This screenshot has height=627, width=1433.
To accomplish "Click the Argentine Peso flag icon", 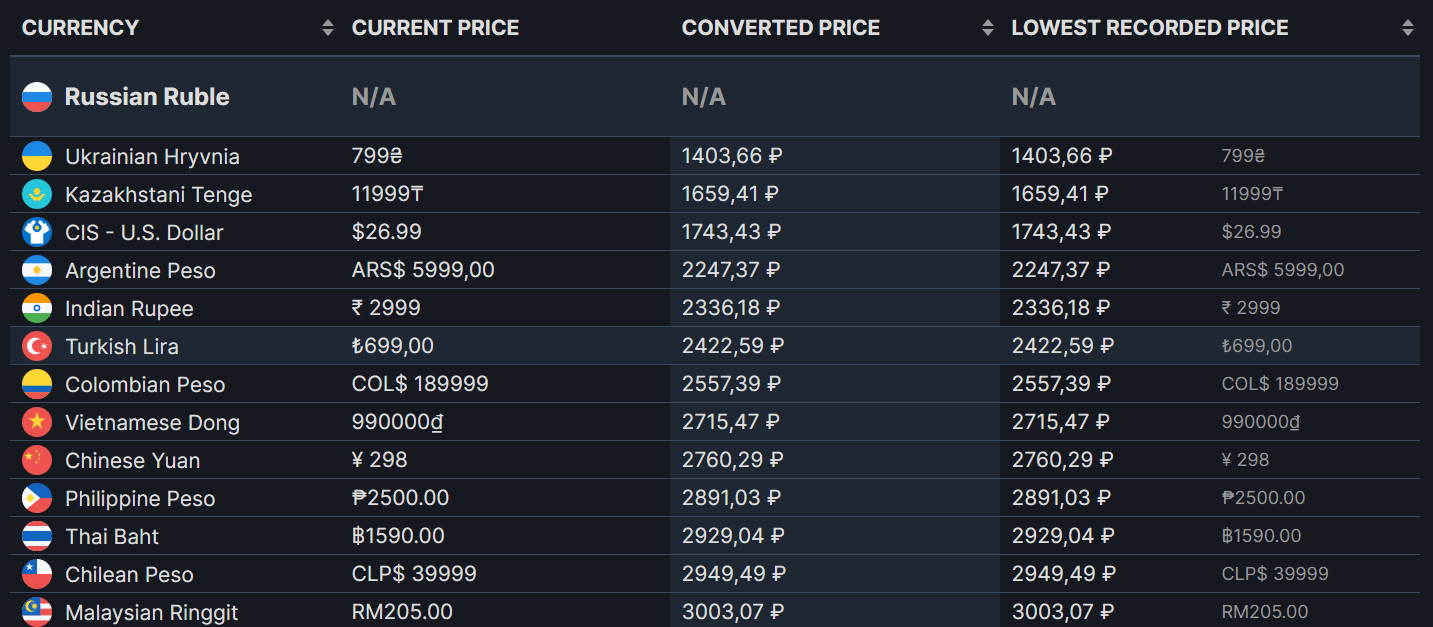I will point(37,270).
